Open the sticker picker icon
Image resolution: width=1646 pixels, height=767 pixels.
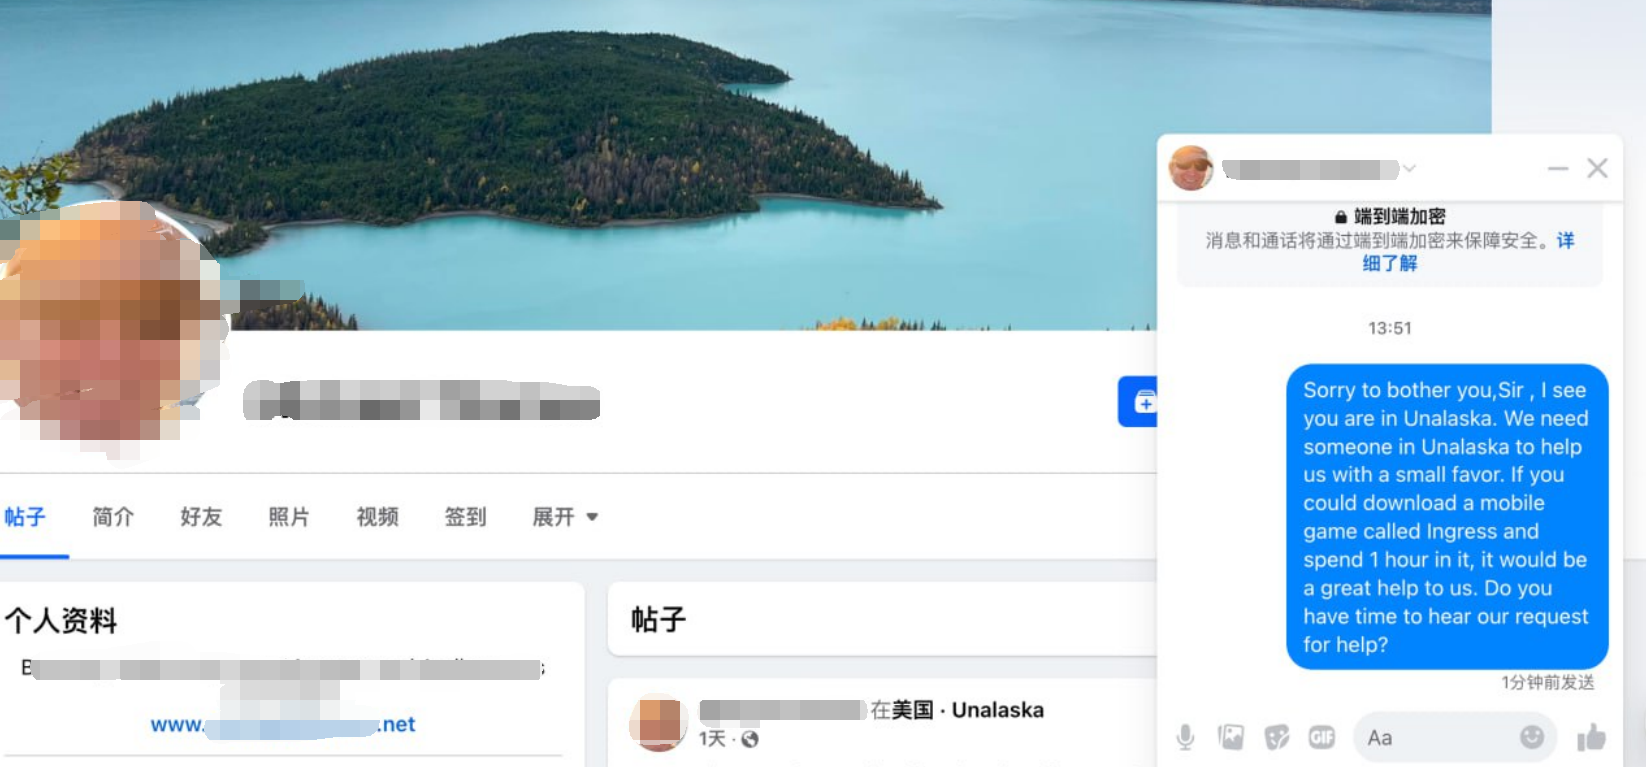tap(1277, 738)
